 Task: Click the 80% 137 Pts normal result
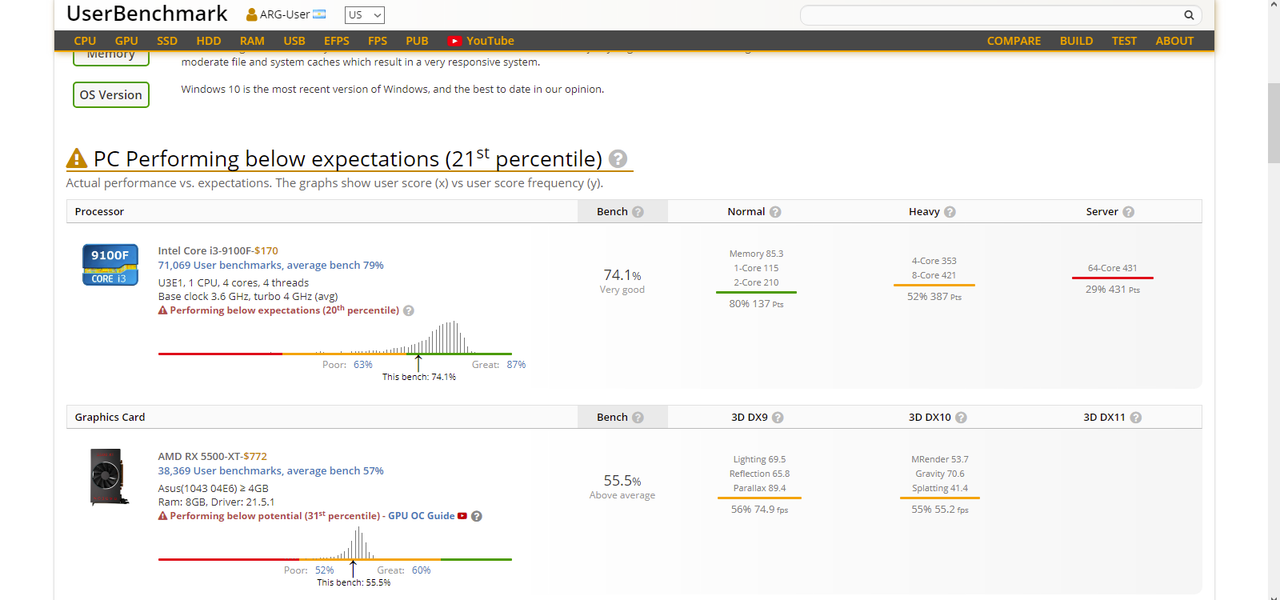[756, 304]
